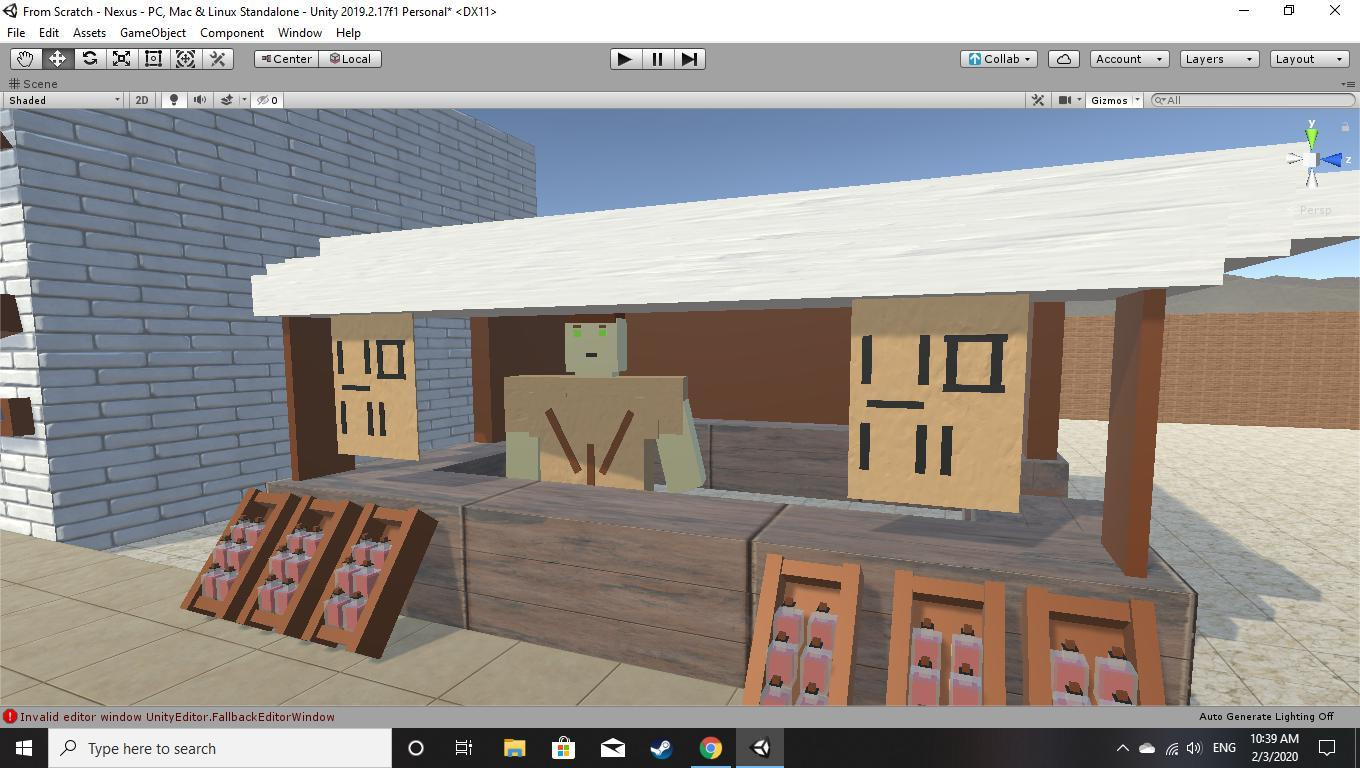Open the GameObject menu

point(153,33)
